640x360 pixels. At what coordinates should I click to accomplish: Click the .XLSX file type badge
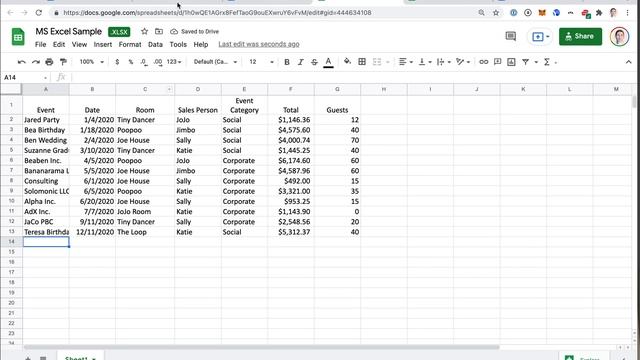[x=119, y=32]
